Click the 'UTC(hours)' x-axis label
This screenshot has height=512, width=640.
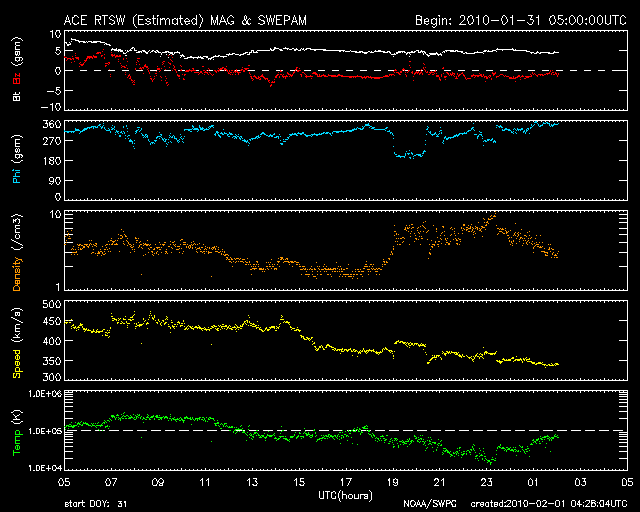coord(345,496)
